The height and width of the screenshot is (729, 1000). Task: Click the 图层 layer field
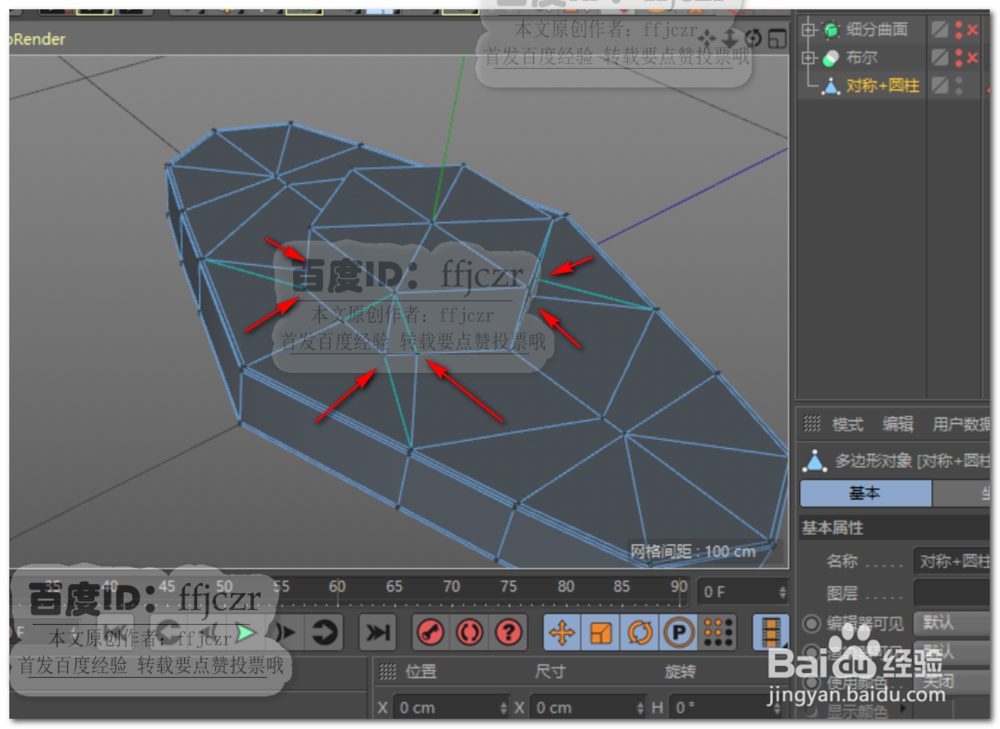pyautogui.click(x=952, y=593)
